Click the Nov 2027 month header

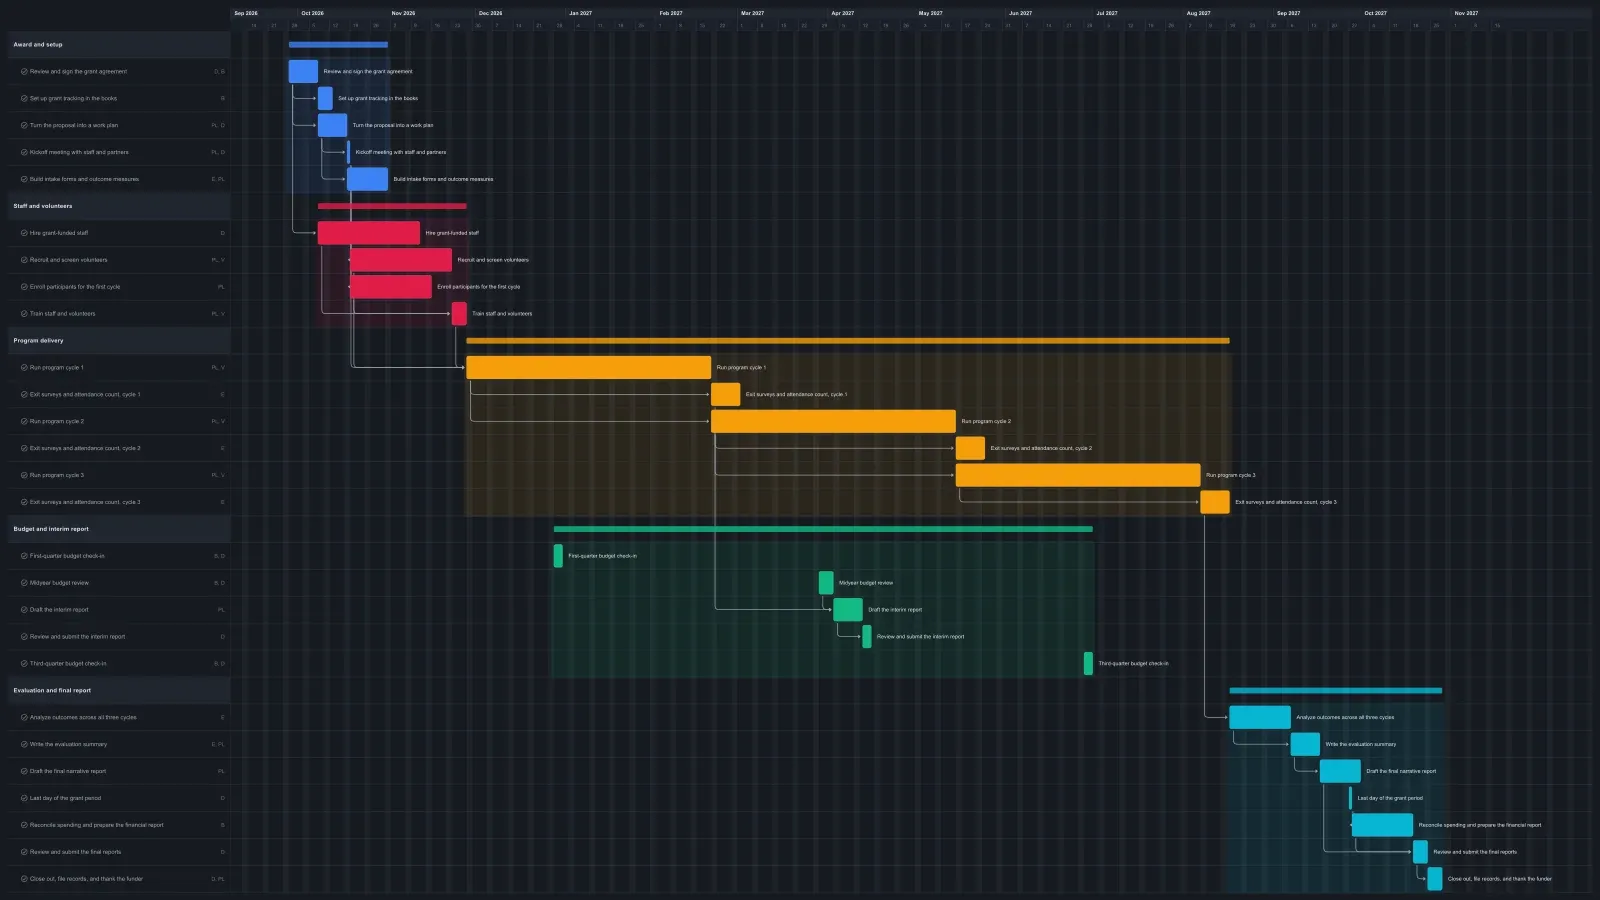[1466, 14]
